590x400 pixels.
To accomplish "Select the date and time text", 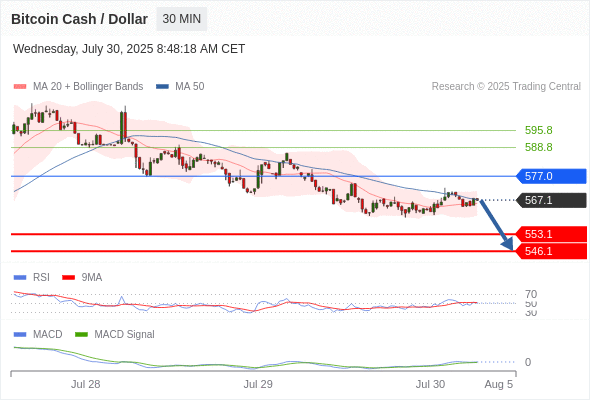I will [x=129, y=49].
